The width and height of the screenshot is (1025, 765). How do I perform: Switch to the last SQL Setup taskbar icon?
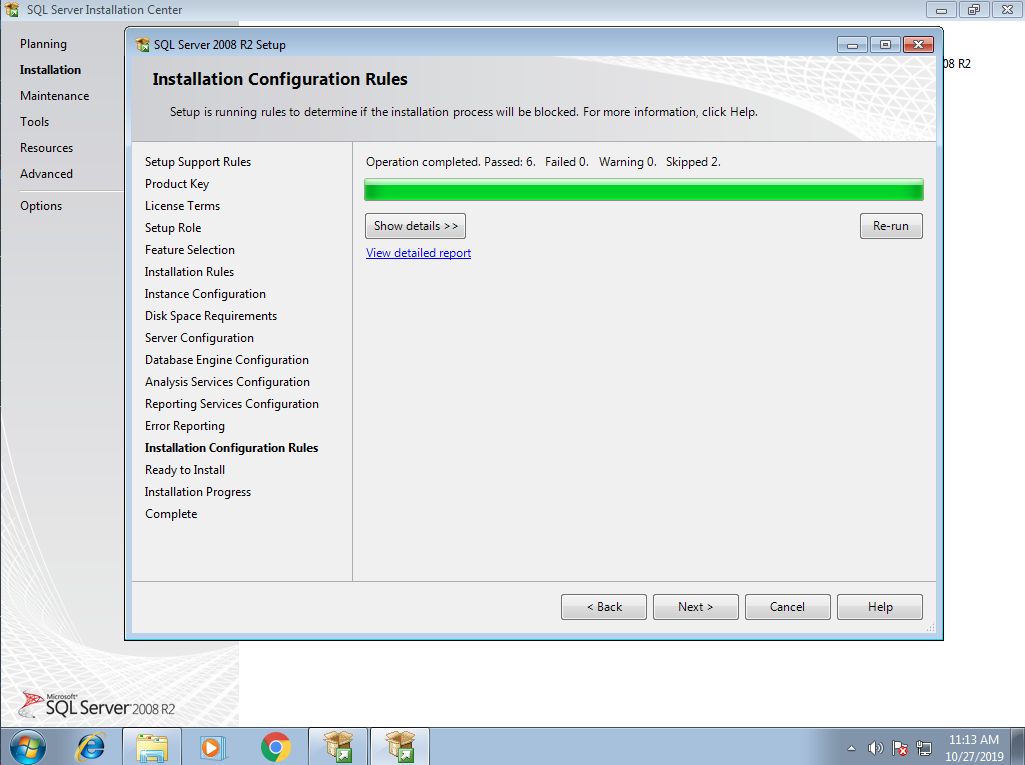[400, 746]
